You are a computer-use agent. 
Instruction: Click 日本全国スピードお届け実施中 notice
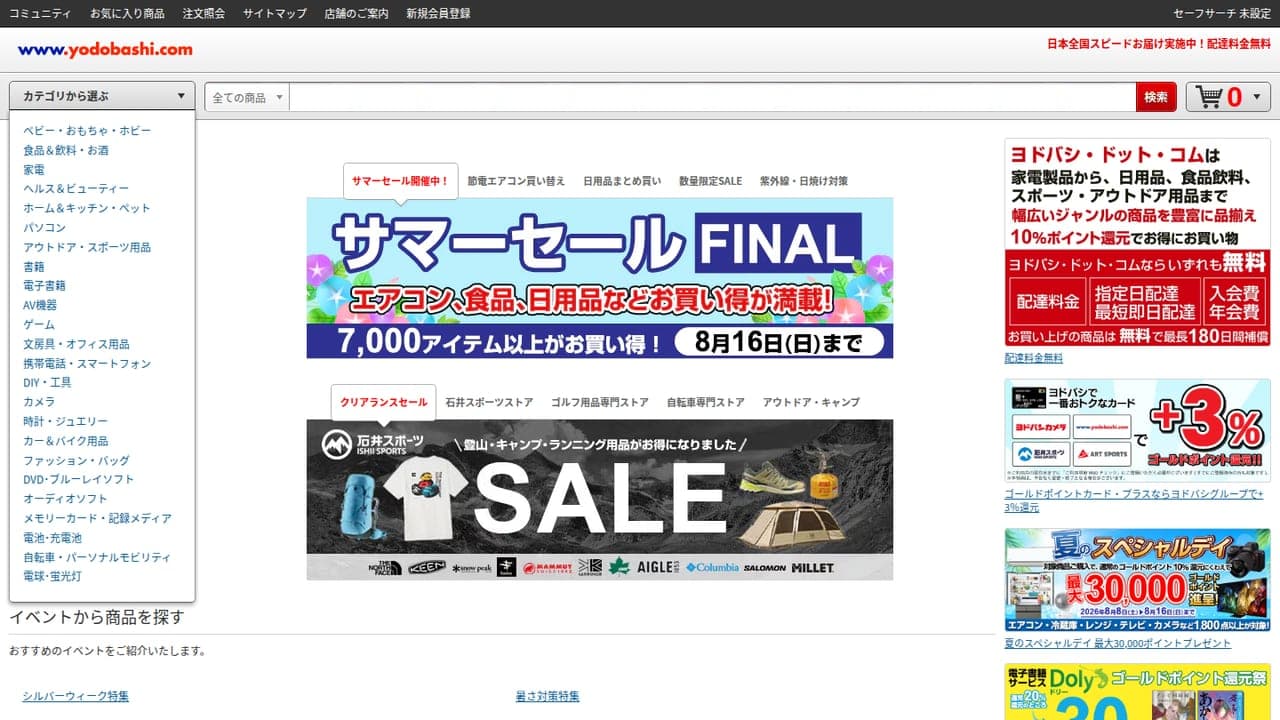(x=1159, y=44)
